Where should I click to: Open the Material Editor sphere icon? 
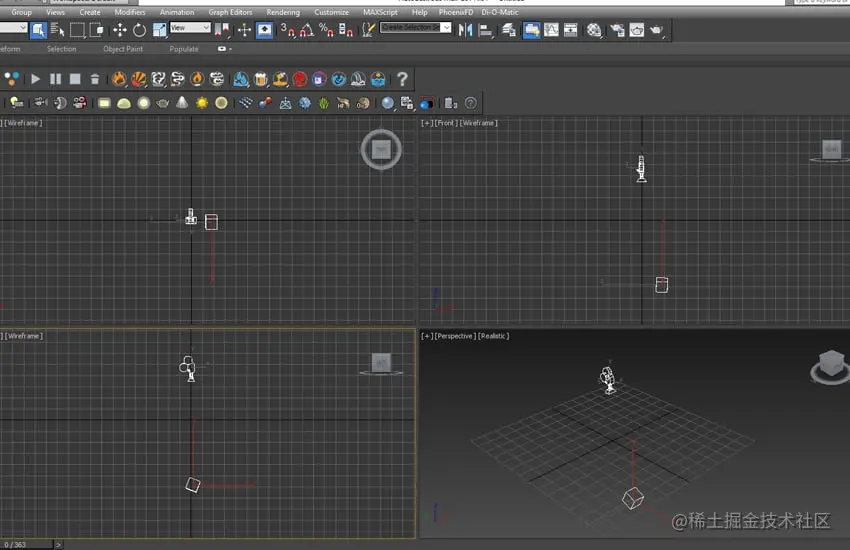(x=594, y=30)
